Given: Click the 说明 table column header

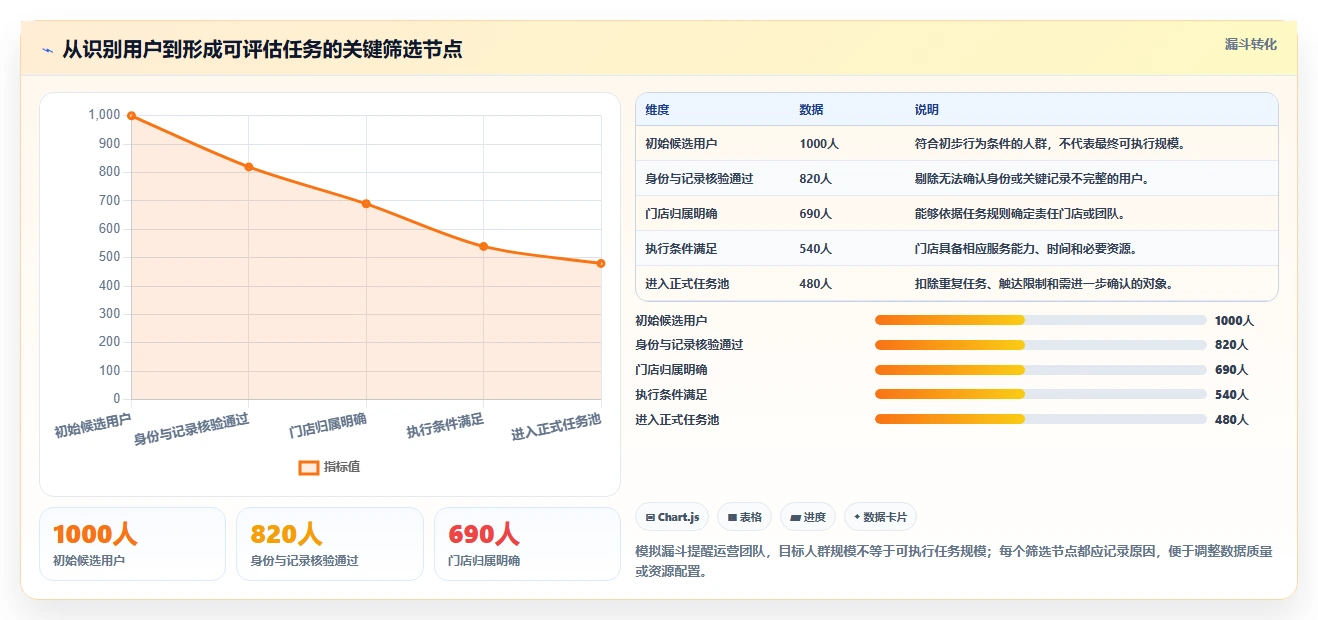Looking at the screenshot, I should (x=926, y=110).
